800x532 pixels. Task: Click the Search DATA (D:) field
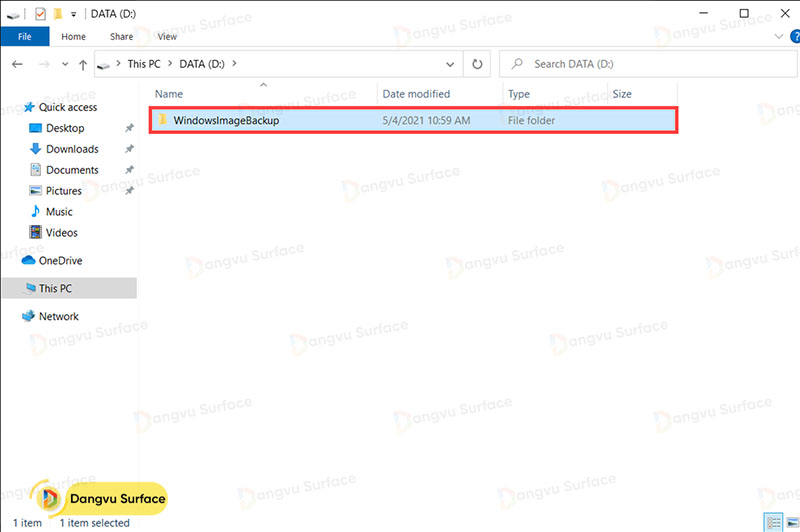[648, 64]
